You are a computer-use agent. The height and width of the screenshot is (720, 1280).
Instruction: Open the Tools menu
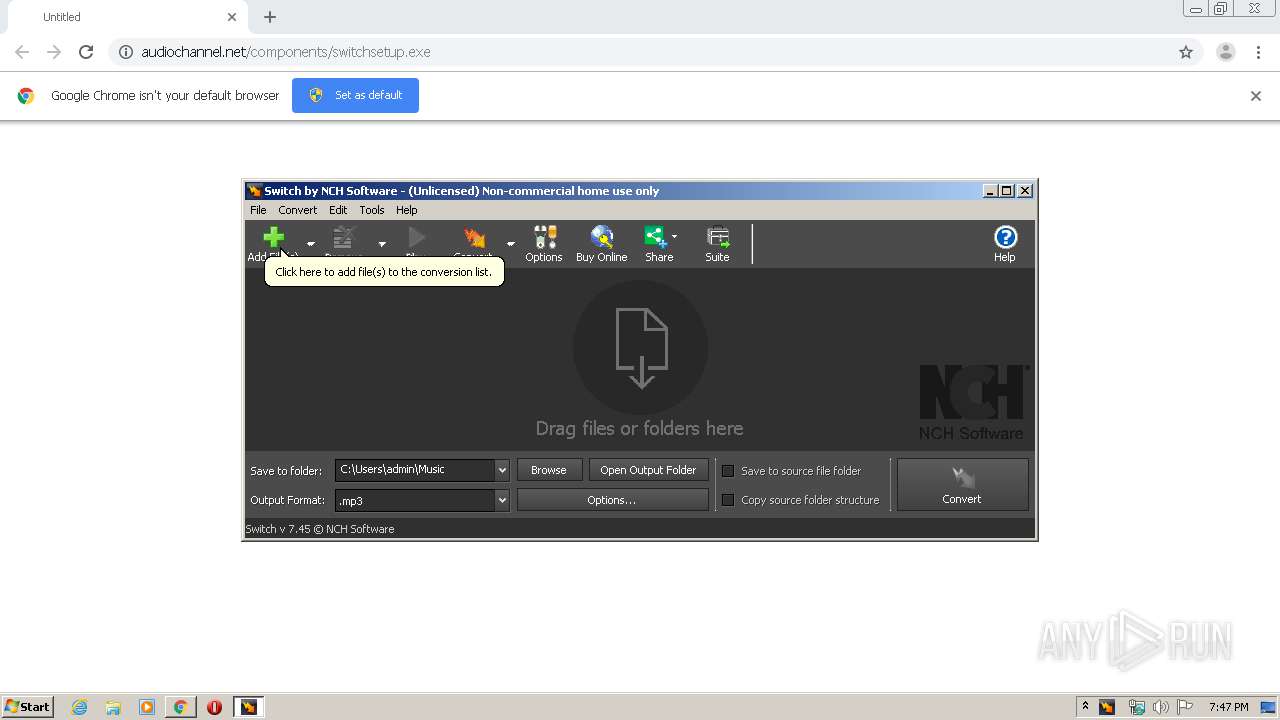[372, 210]
